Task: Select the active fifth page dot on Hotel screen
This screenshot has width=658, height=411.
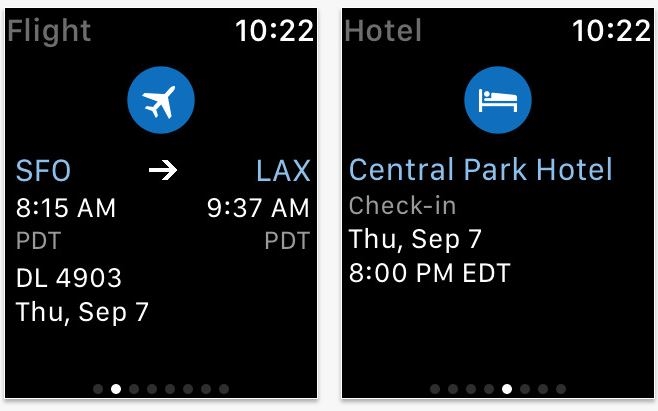Action: (x=507, y=389)
